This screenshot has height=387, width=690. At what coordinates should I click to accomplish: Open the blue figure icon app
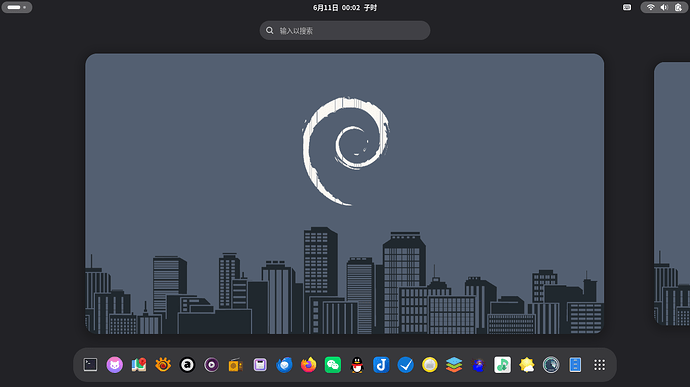tap(478, 365)
